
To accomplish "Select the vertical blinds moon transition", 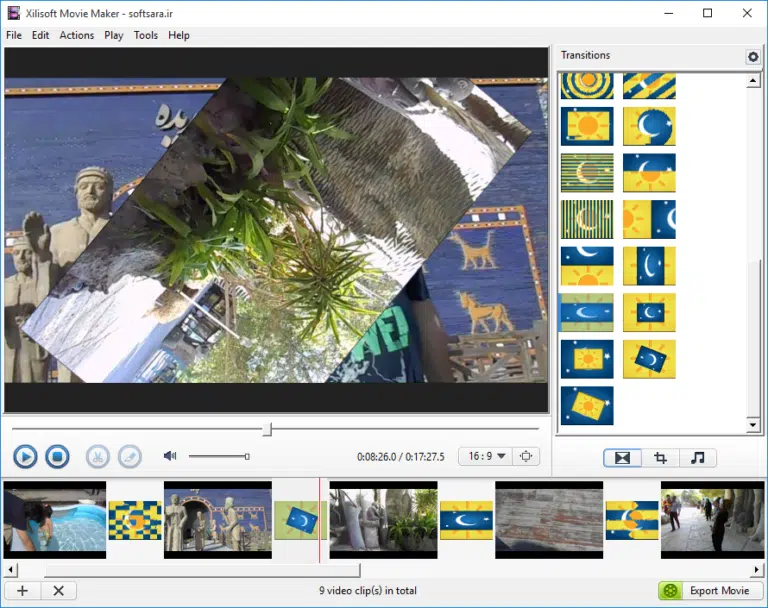I will 587,219.
